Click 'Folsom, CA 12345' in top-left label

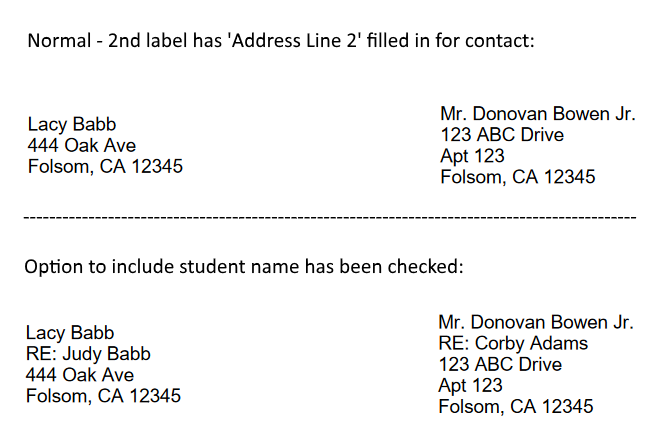pyautogui.click(x=105, y=167)
